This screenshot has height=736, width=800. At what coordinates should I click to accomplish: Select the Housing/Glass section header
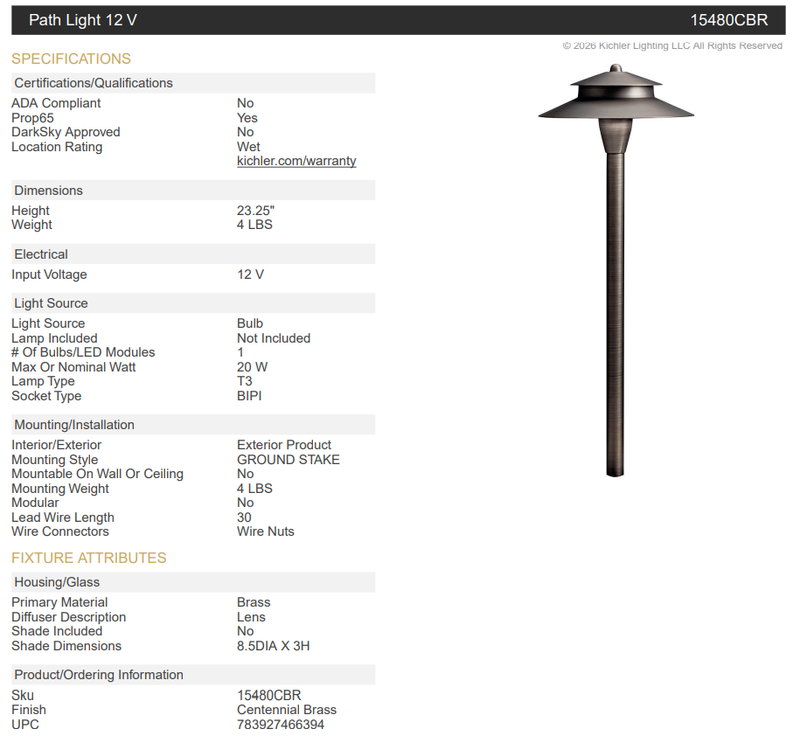193,582
